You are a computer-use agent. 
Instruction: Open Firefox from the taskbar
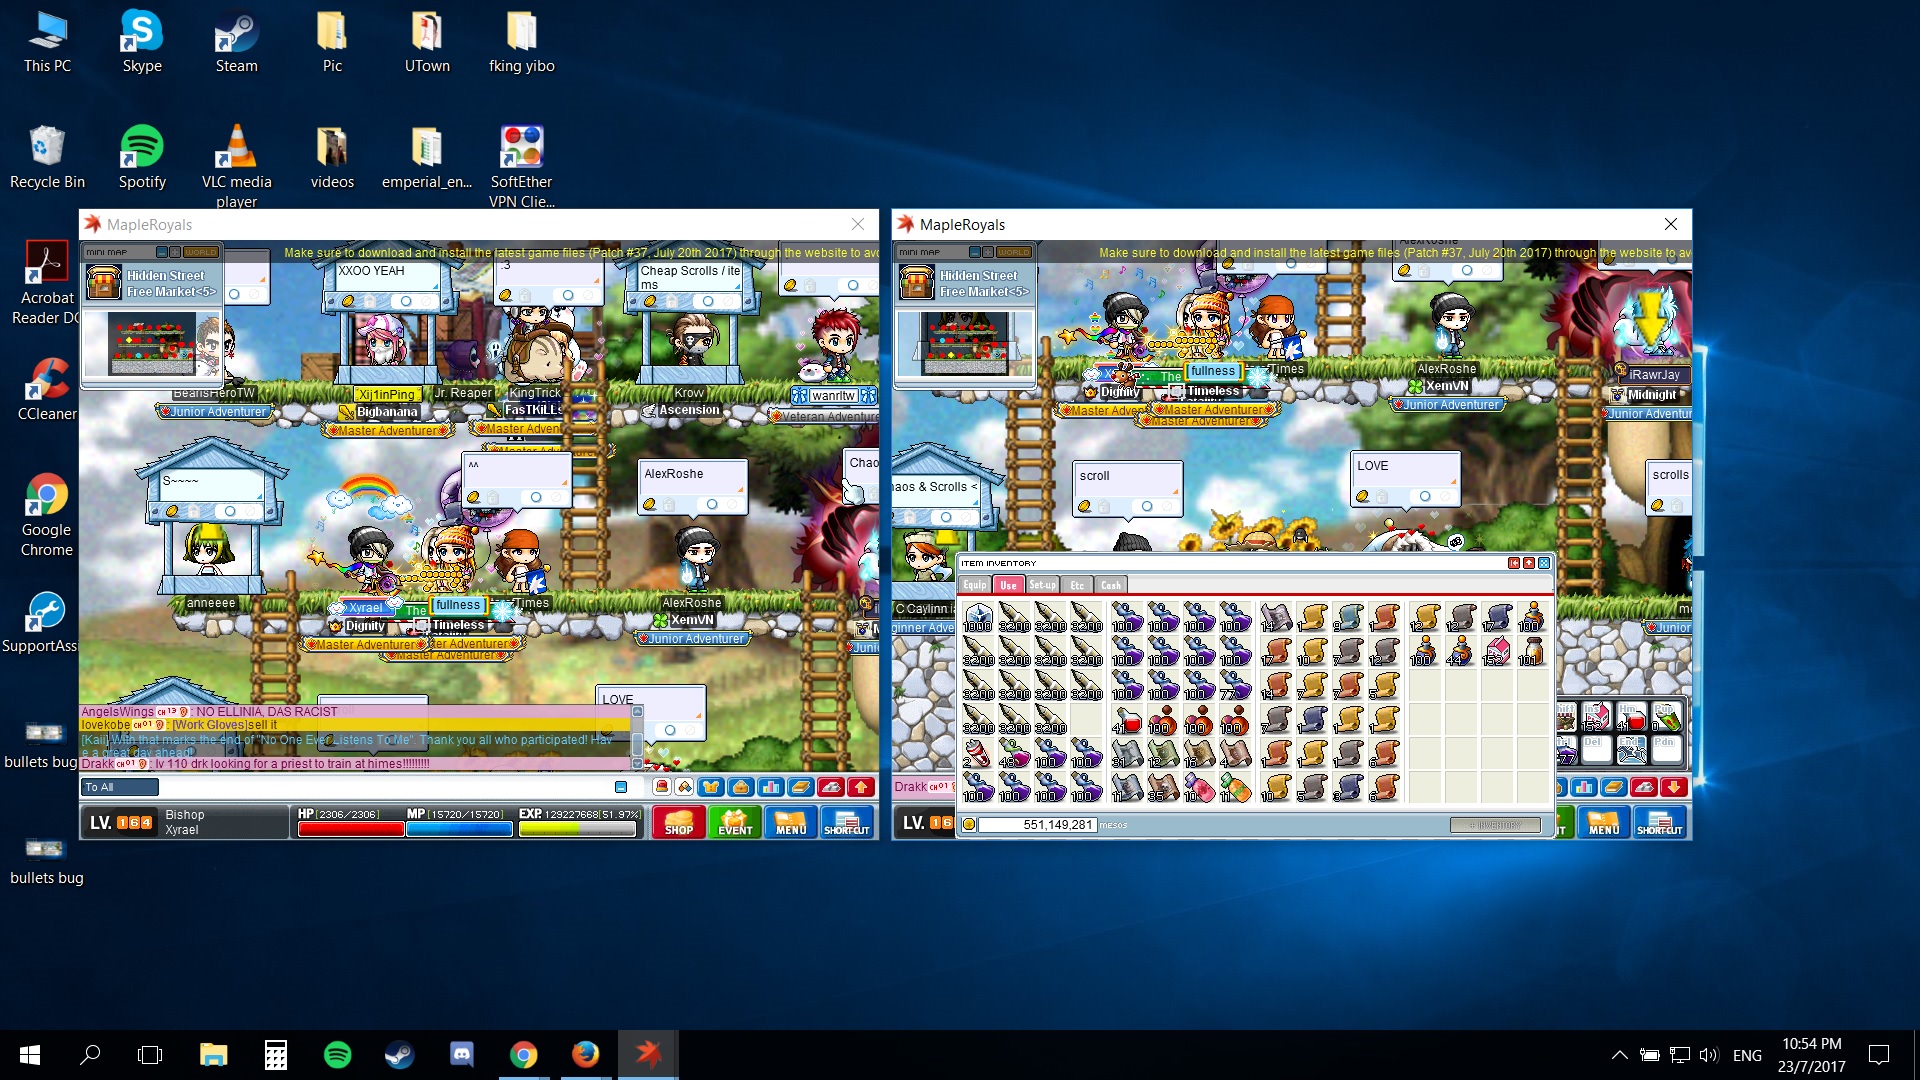(x=585, y=1054)
